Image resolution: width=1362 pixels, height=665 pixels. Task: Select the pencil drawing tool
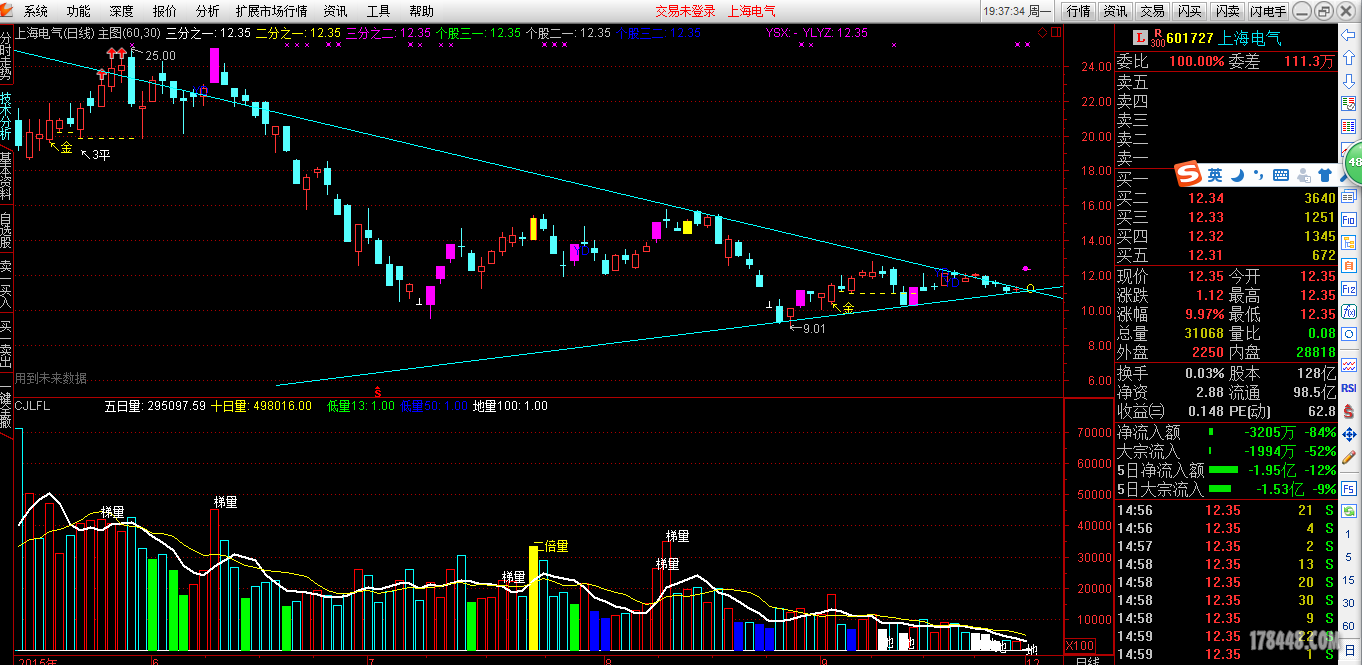[1349, 456]
